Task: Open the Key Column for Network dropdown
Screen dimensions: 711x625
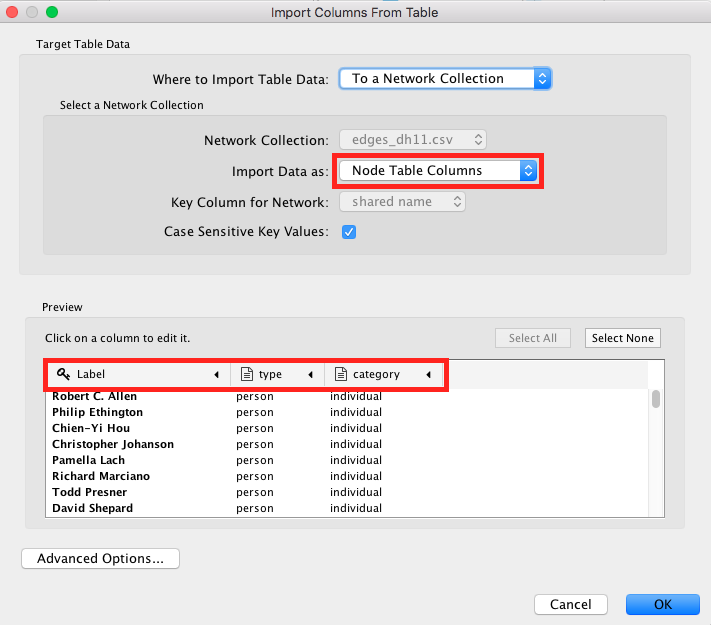Action: [x=402, y=202]
